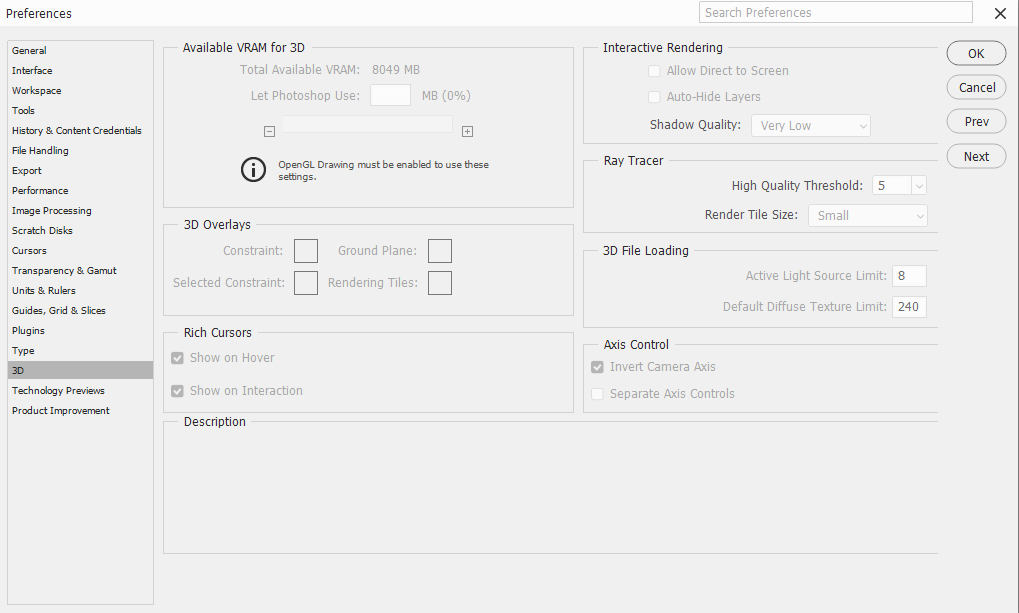The image size is (1019, 613).
Task: Open the Plugins preferences category
Action: click(81, 331)
